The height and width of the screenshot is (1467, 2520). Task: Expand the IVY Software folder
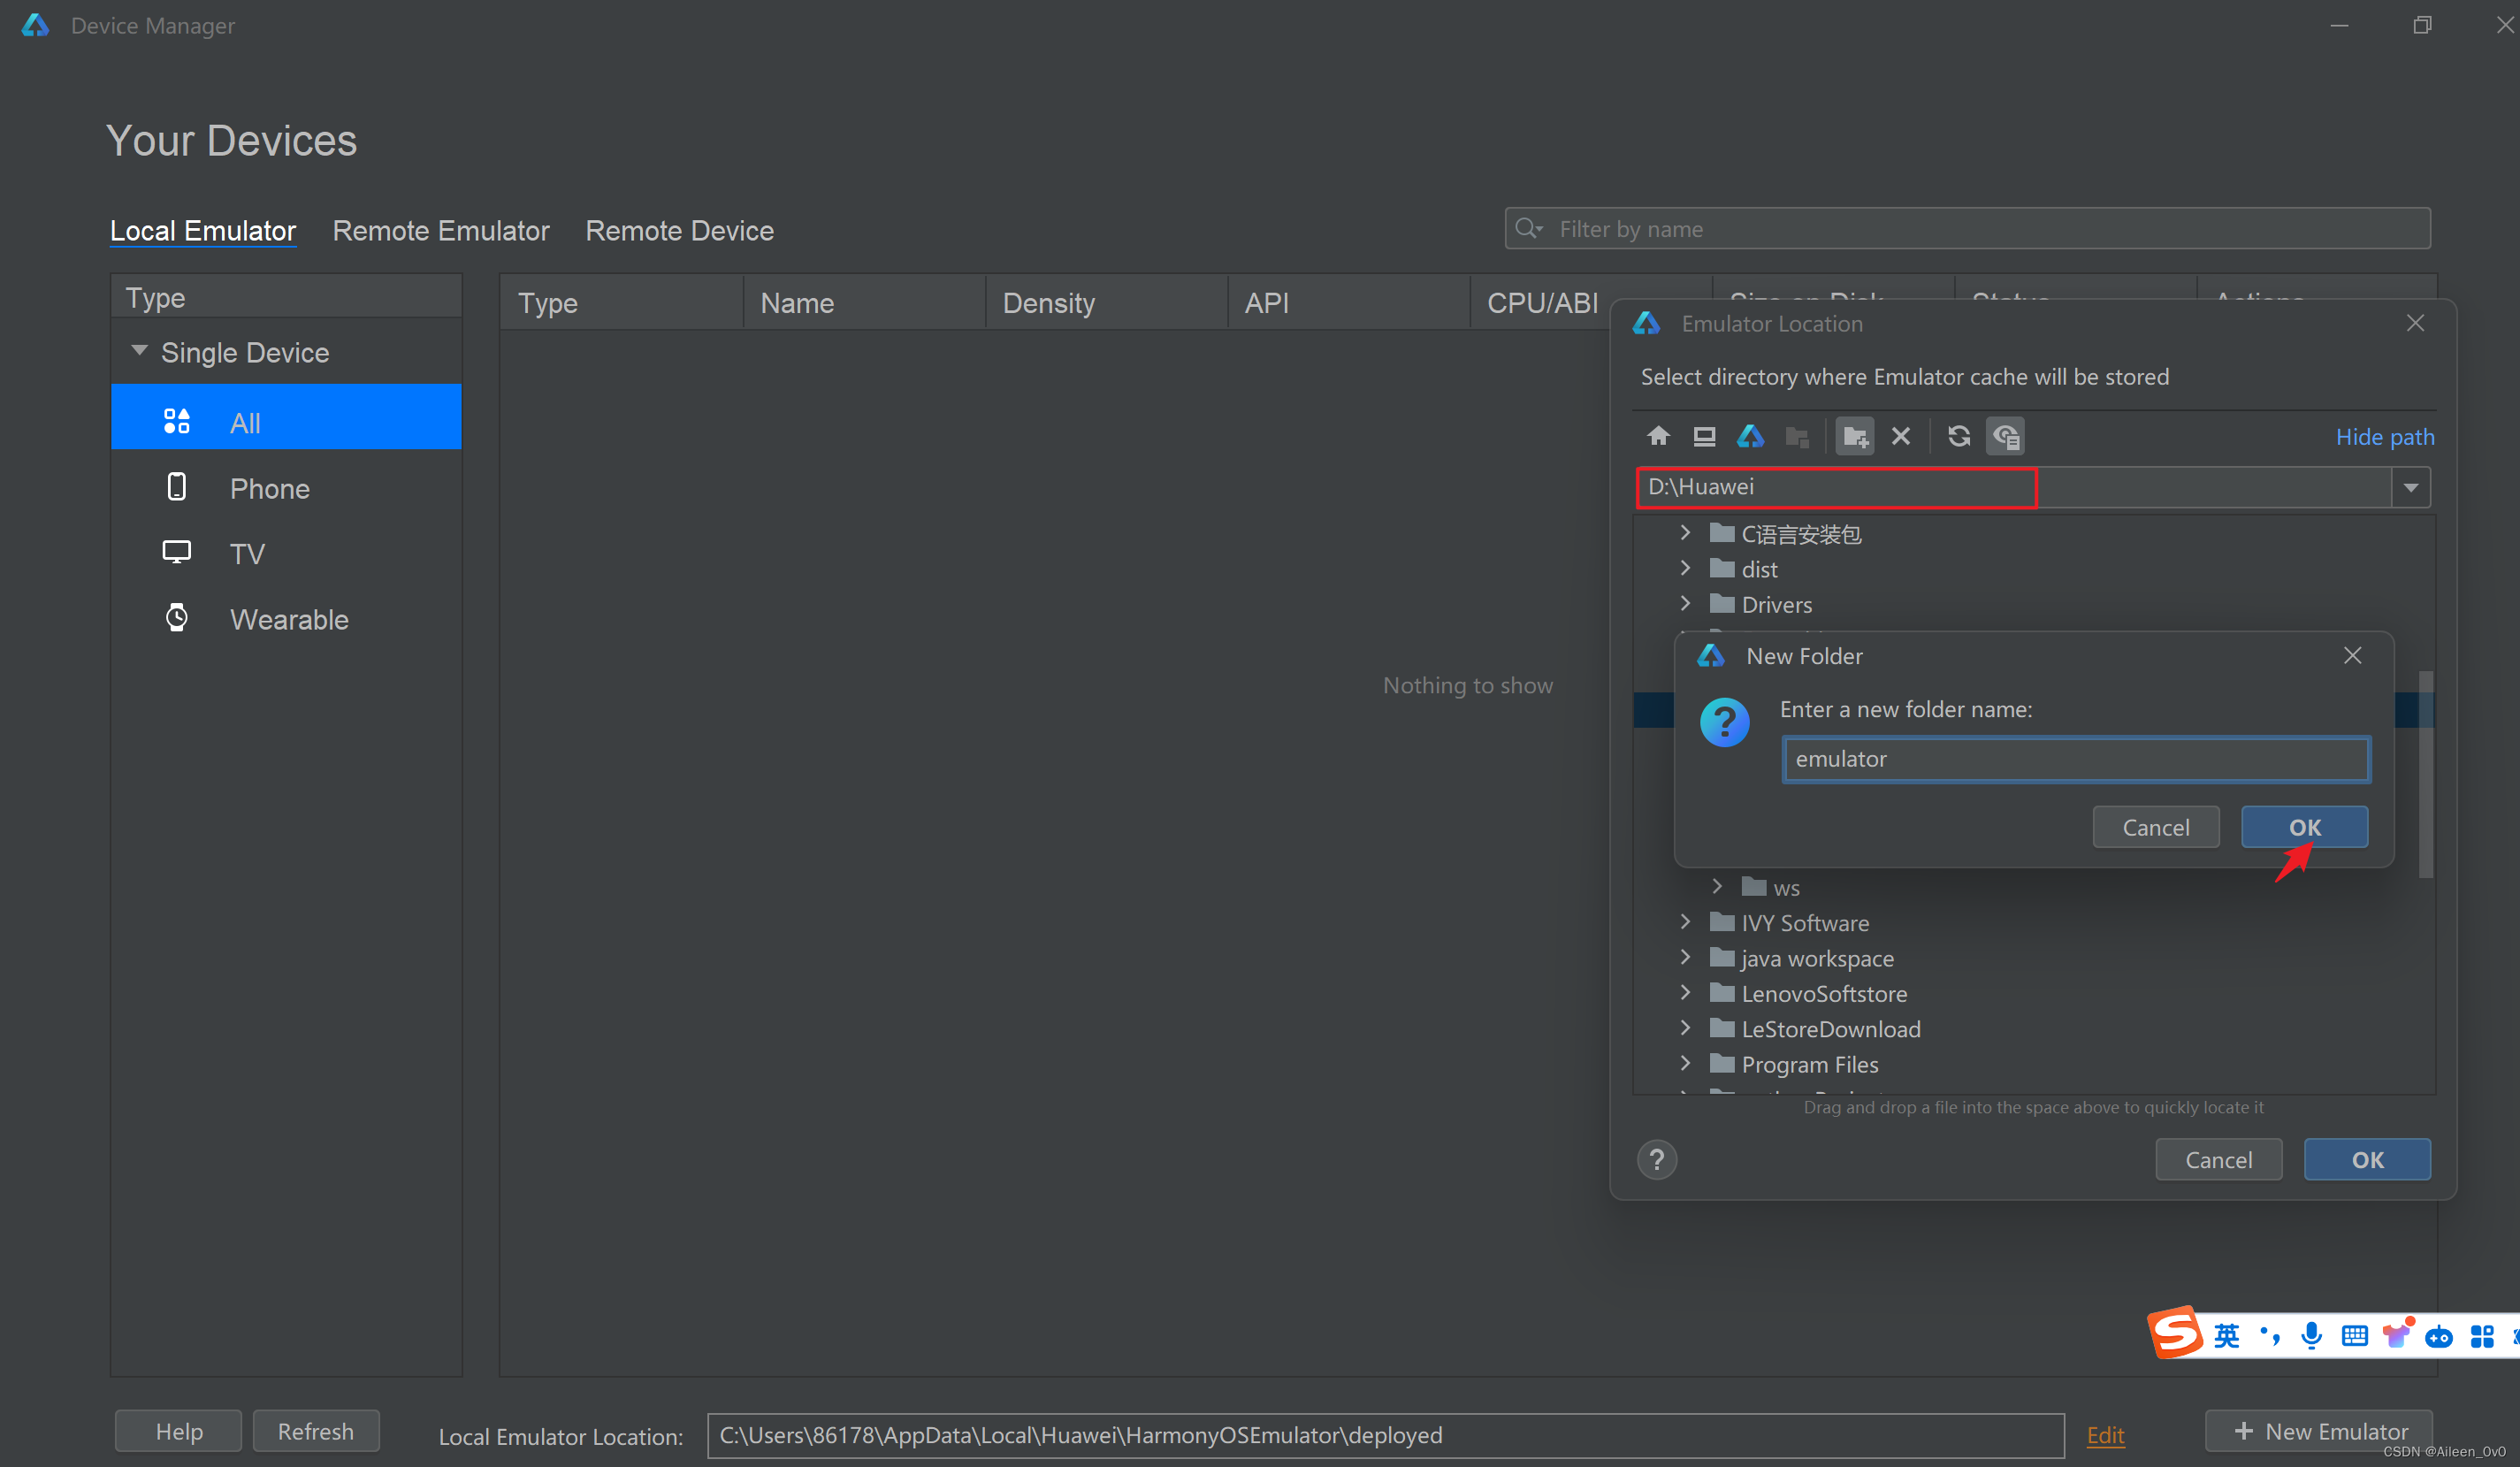(x=1685, y=922)
